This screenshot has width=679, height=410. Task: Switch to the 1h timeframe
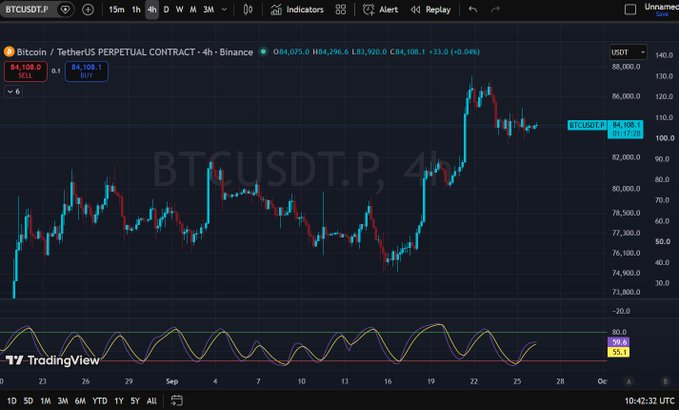coord(136,10)
